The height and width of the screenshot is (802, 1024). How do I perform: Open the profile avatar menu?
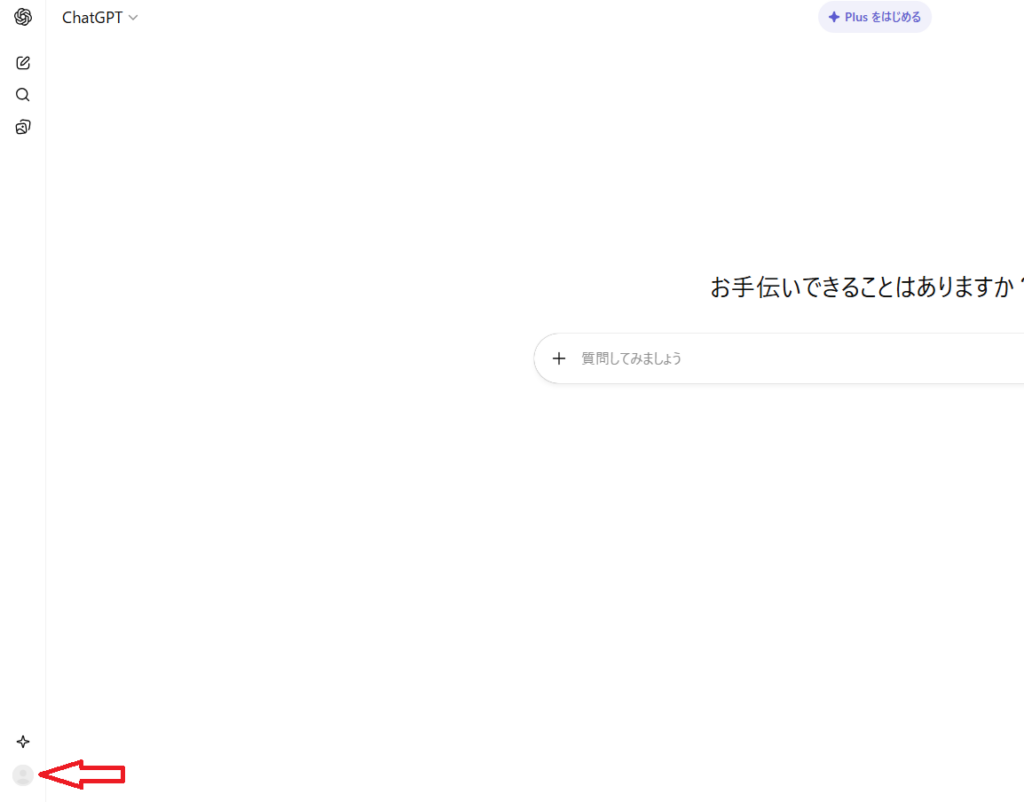pyautogui.click(x=23, y=775)
